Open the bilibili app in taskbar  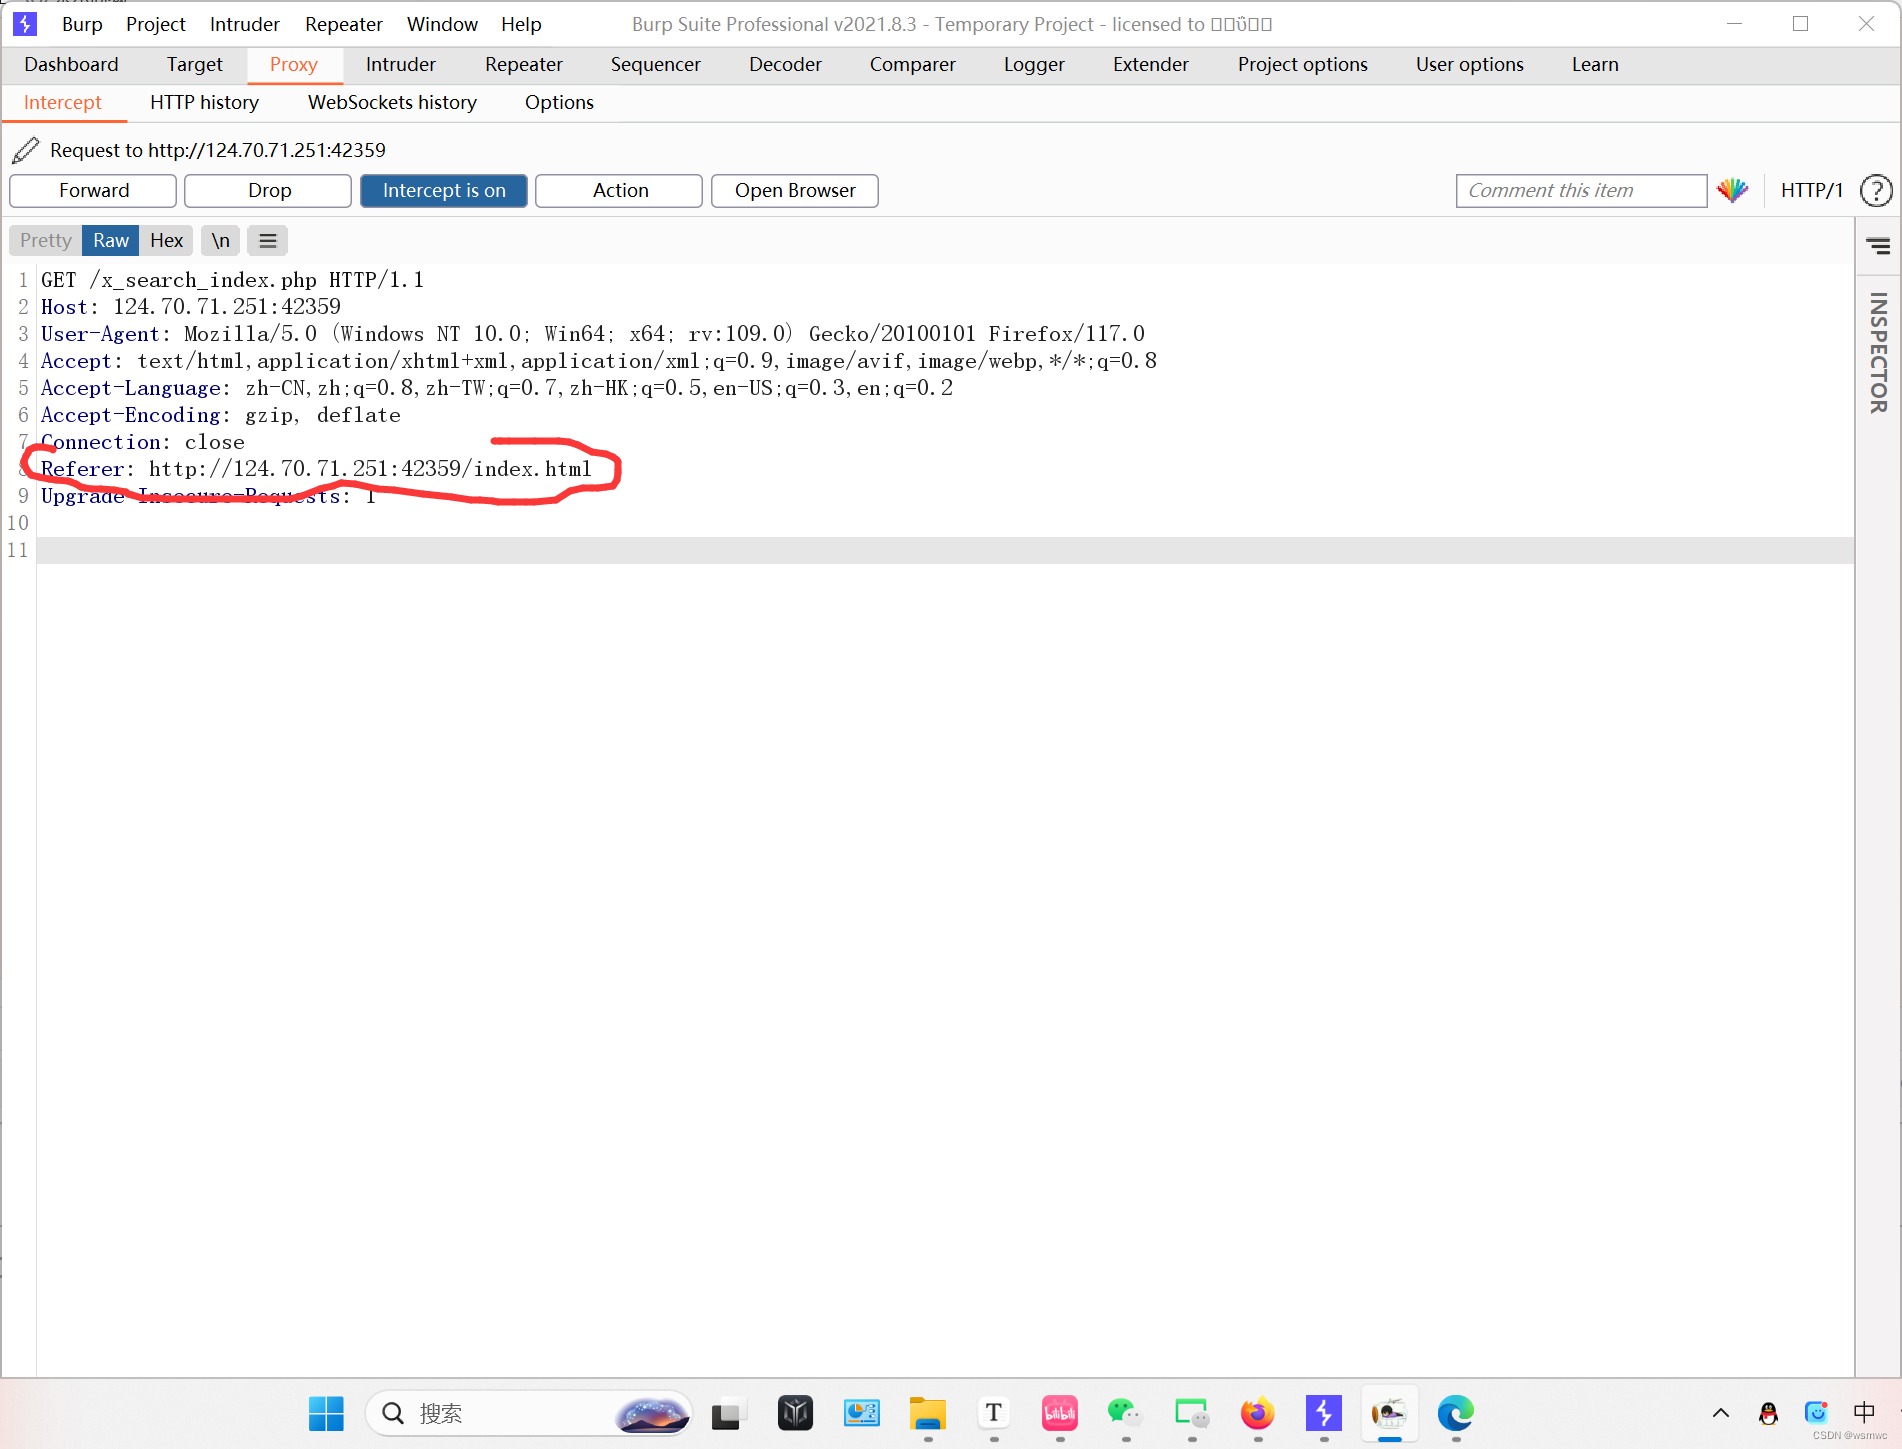1059,1413
